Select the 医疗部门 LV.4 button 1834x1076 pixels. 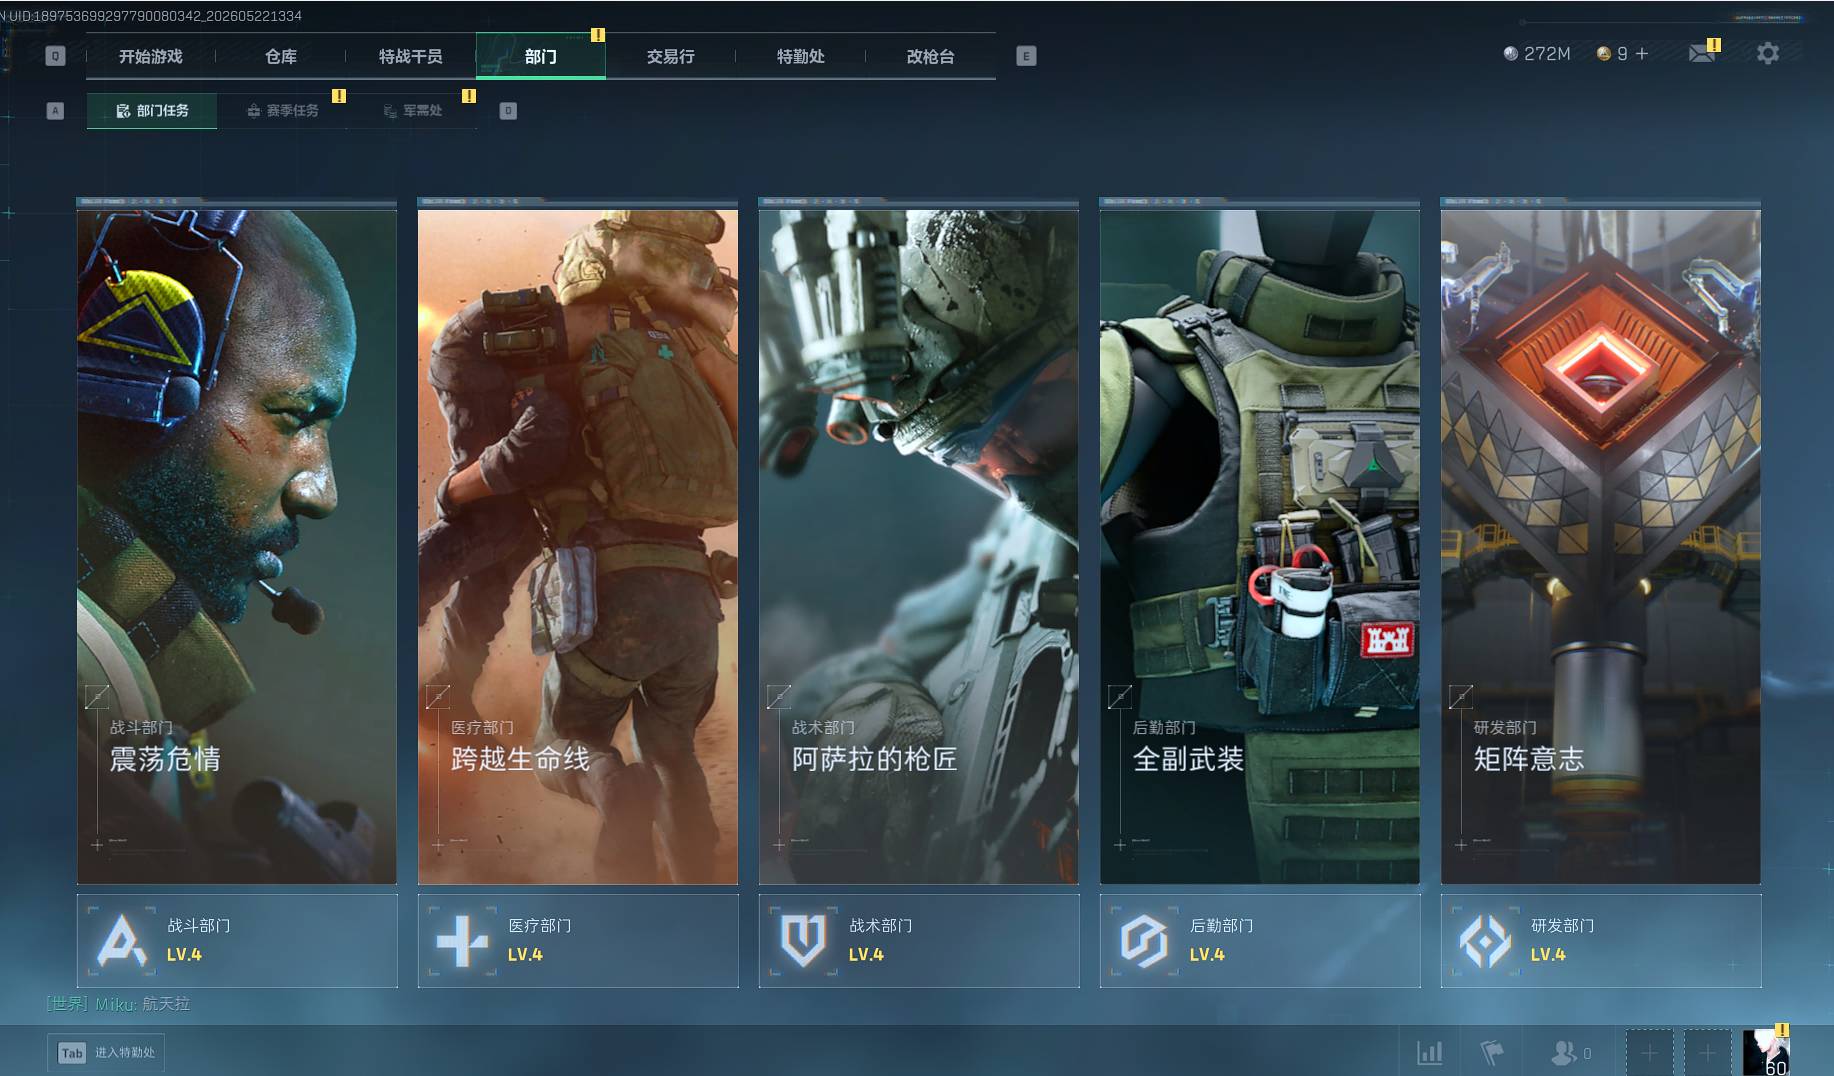tap(578, 940)
